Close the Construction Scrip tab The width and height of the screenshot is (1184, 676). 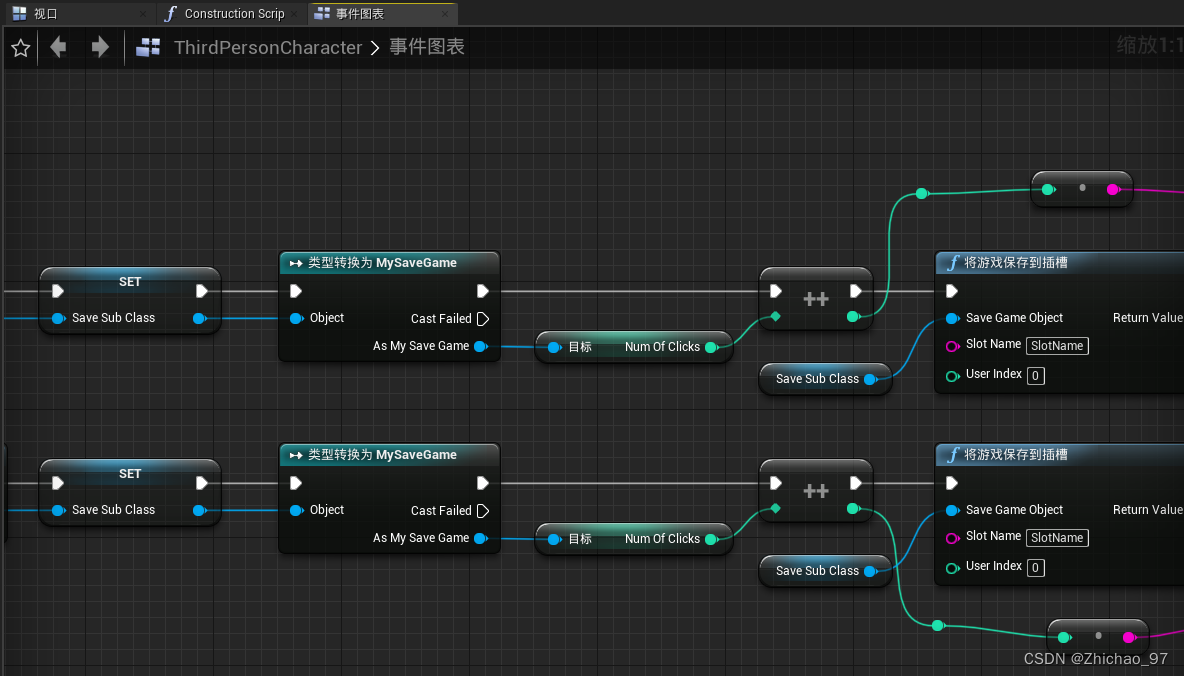coord(294,14)
